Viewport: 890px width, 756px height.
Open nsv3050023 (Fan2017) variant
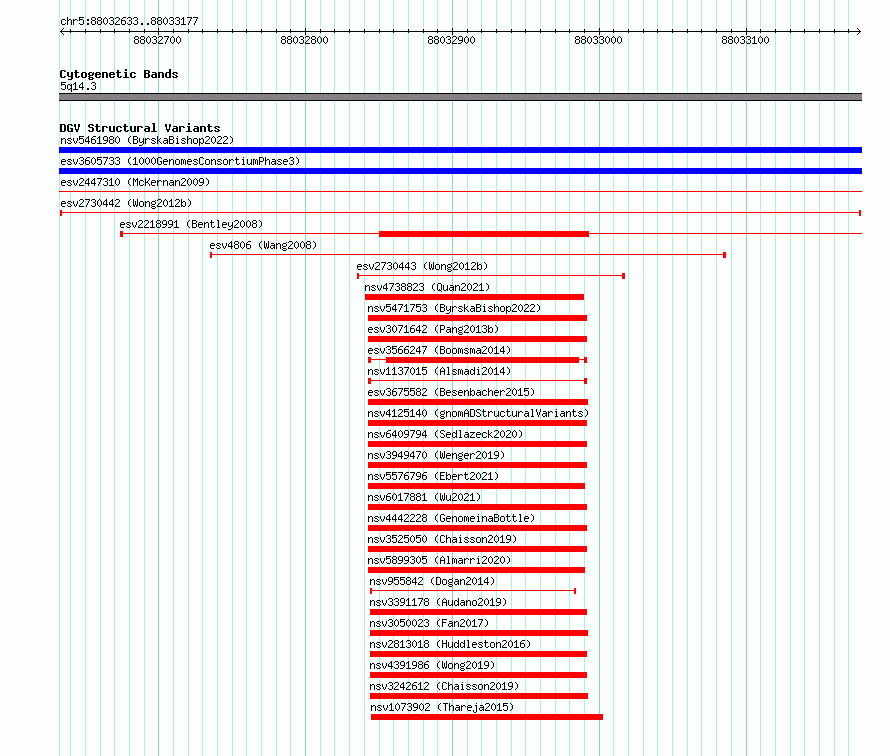tap(429, 623)
